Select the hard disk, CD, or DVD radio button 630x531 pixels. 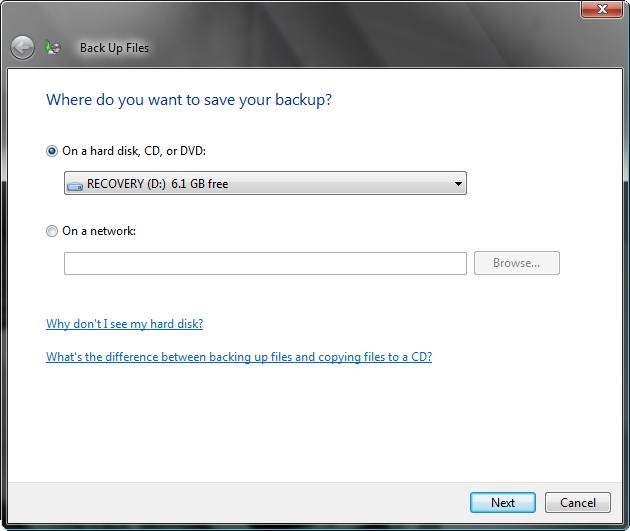click(x=52, y=151)
